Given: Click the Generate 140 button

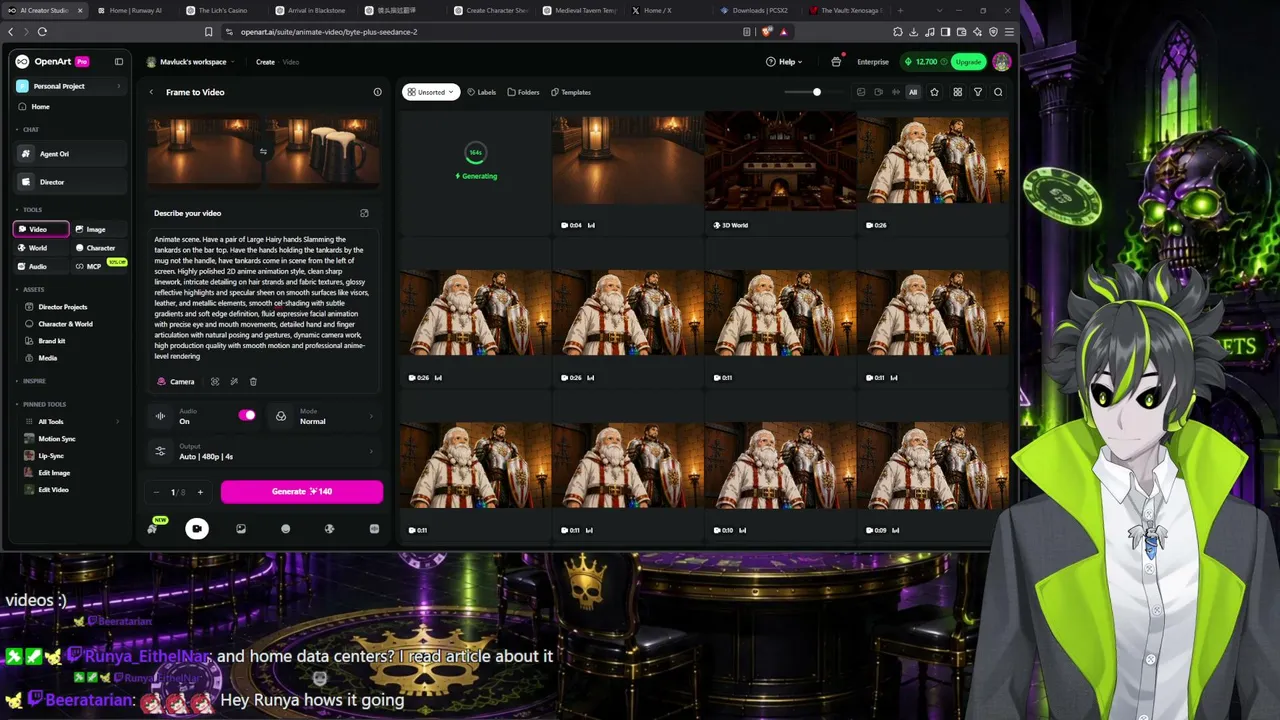Looking at the screenshot, I should tap(302, 492).
